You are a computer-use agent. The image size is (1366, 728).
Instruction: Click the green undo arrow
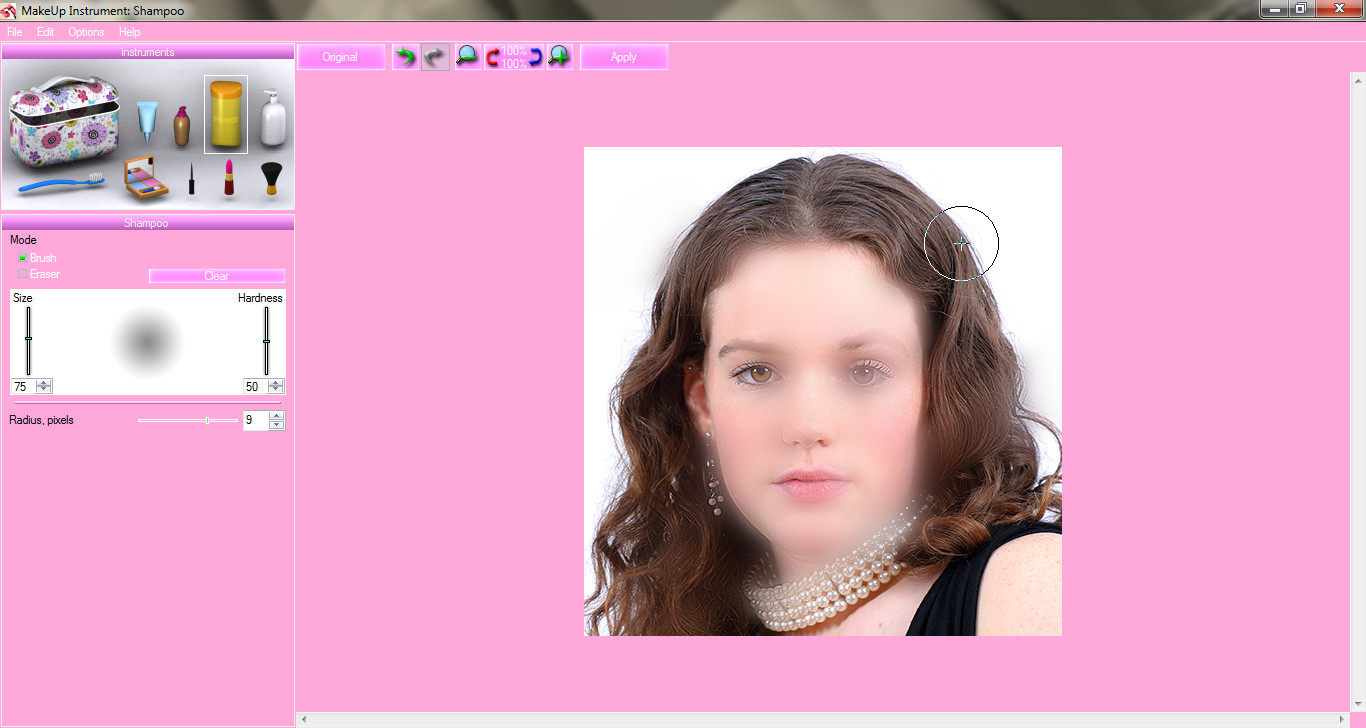coord(405,57)
